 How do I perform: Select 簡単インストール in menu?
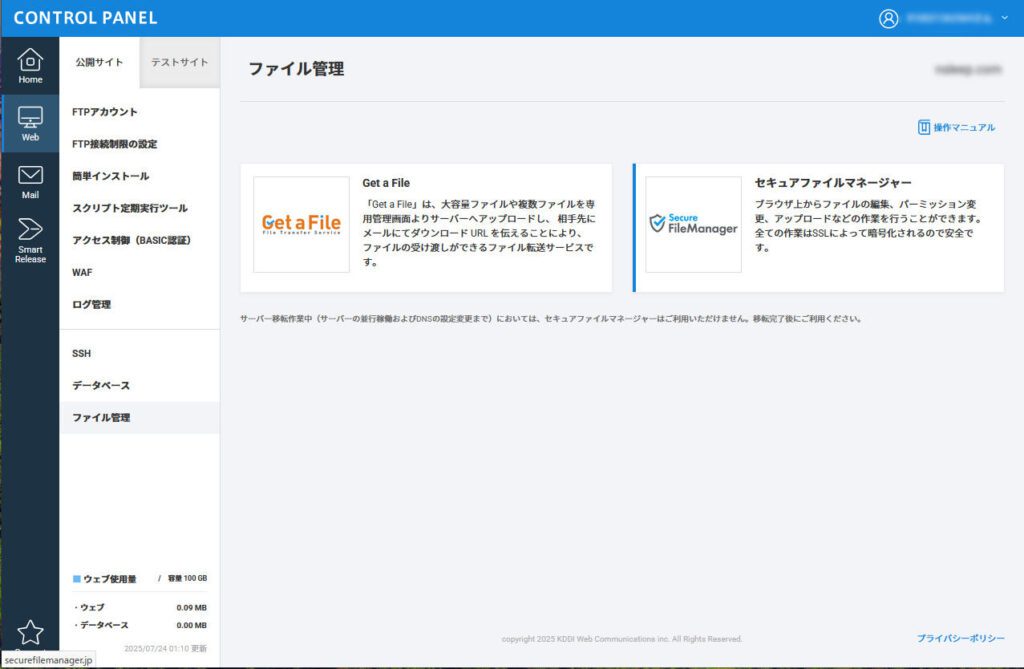110,176
